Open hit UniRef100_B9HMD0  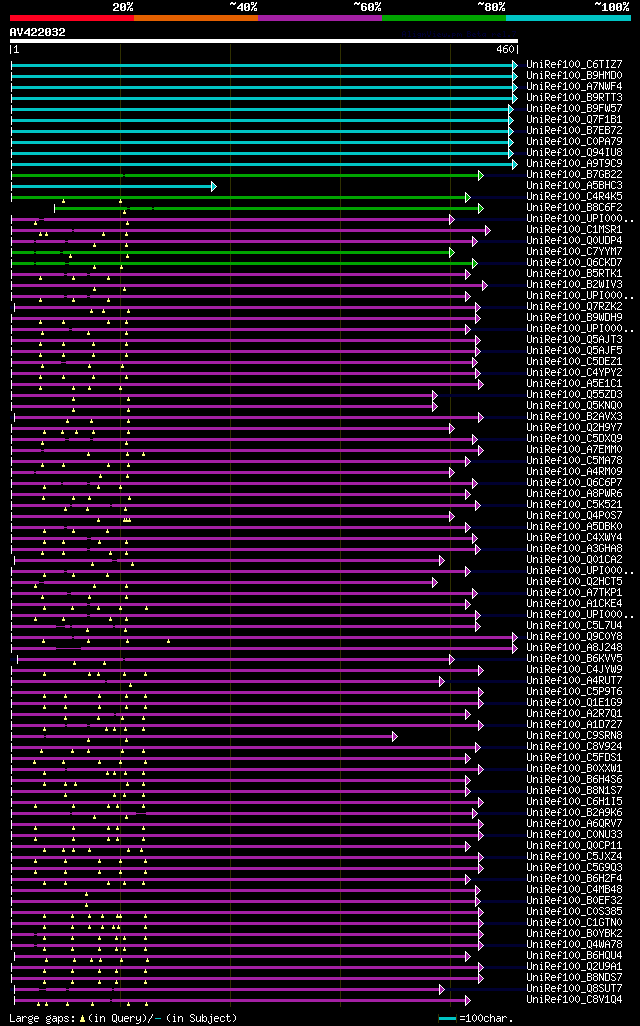[x=575, y=76]
